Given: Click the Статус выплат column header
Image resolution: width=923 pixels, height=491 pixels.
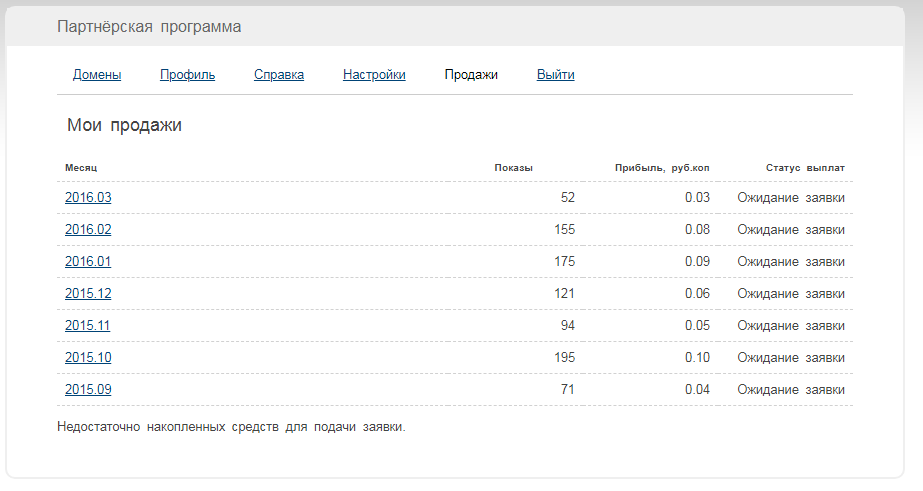Looking at the screenshot, I should 805,168.
